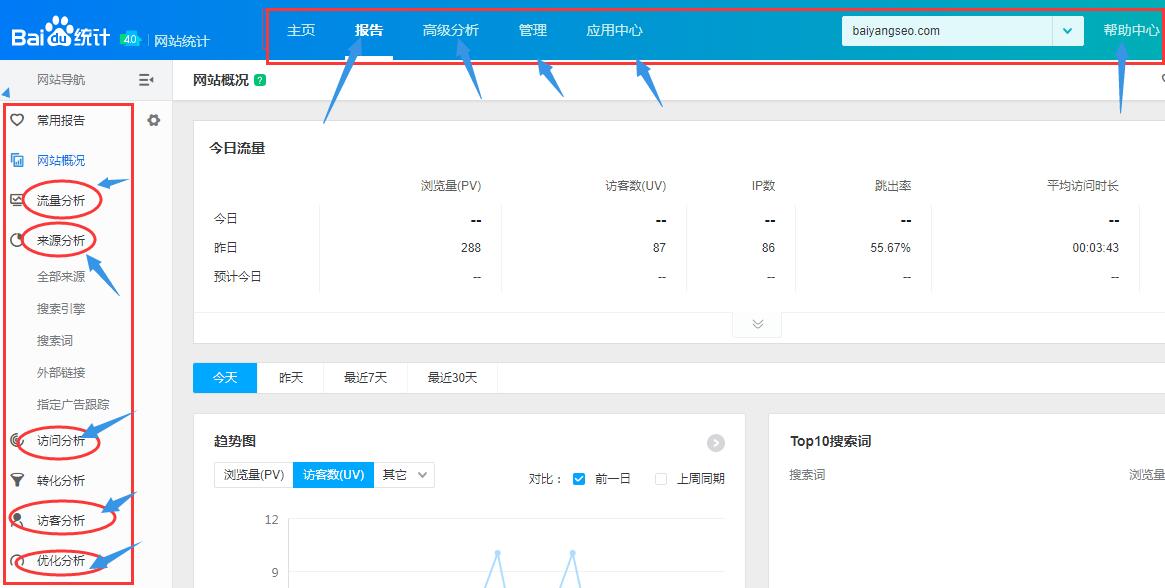
Task: Open the 应用中心 tab
Action: tap(614, 30)
